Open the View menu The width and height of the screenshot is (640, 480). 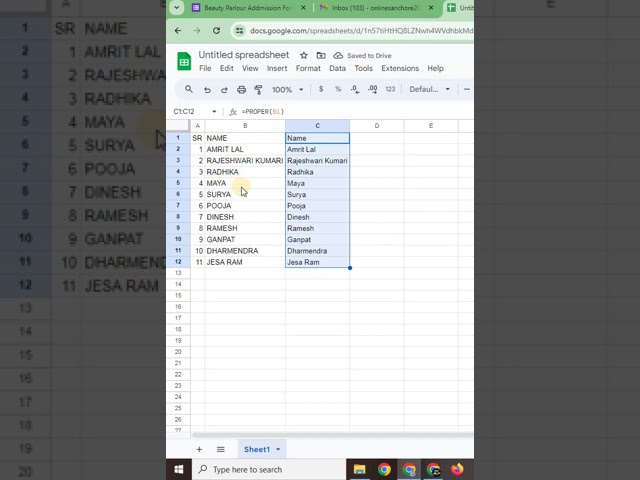pos(250,68)
